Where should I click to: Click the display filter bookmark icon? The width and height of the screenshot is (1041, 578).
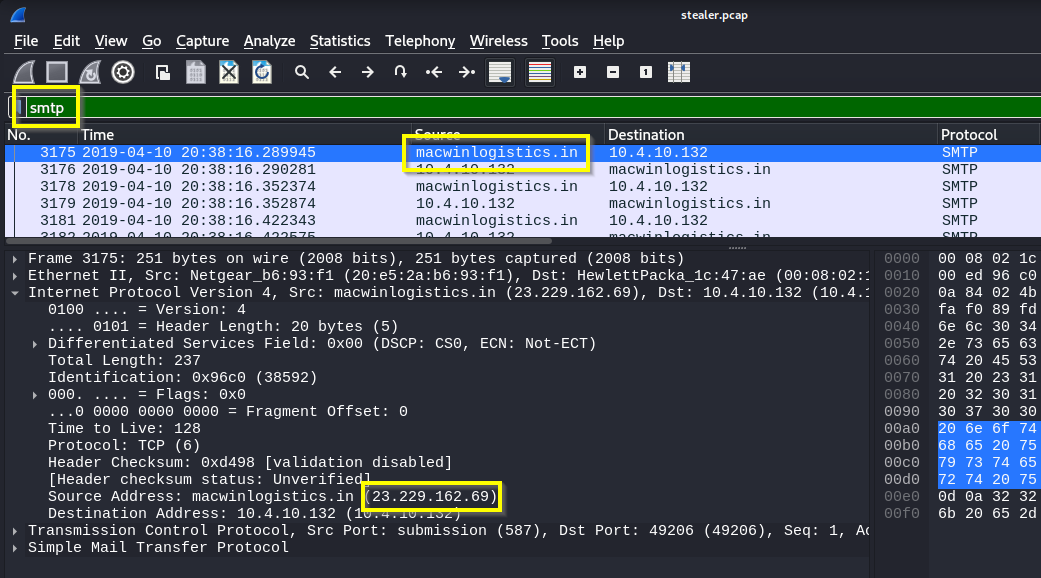pyautogui.click(x=17, y=107)
